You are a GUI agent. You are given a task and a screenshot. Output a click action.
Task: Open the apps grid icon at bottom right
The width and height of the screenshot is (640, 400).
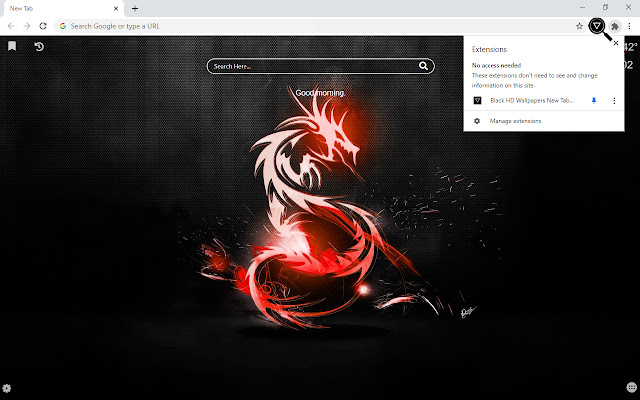[631, 387]
